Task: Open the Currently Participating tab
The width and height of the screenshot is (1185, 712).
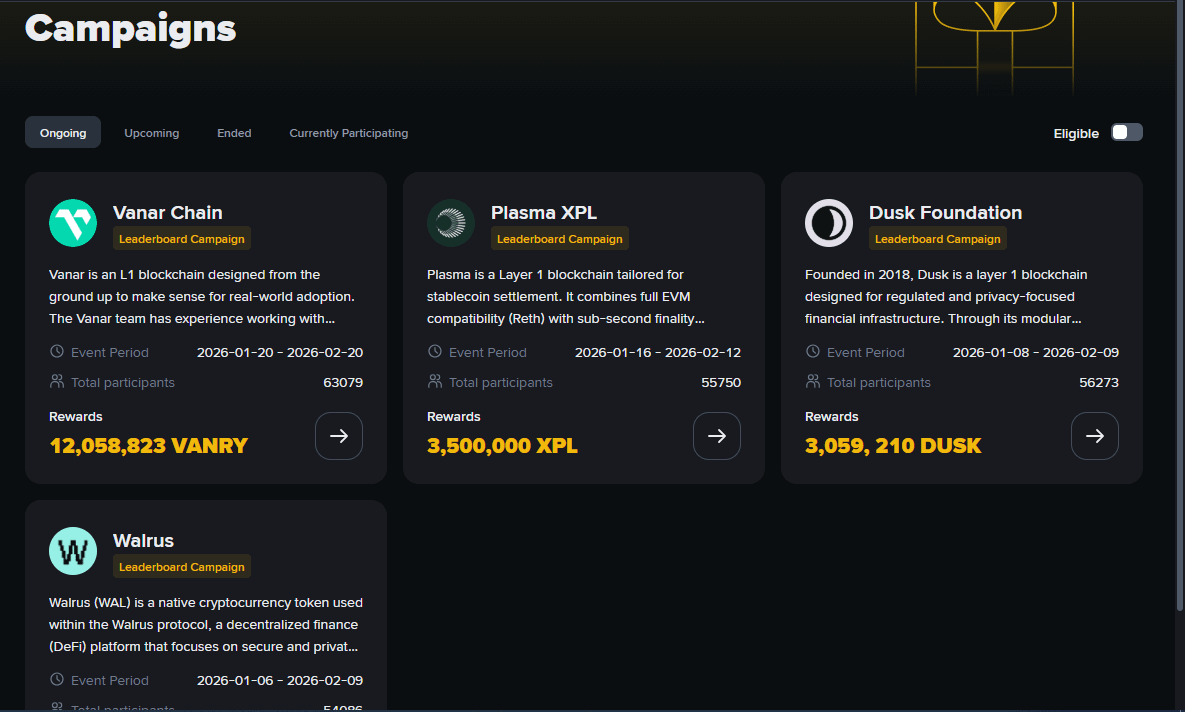Action: (x=348, y=133)
